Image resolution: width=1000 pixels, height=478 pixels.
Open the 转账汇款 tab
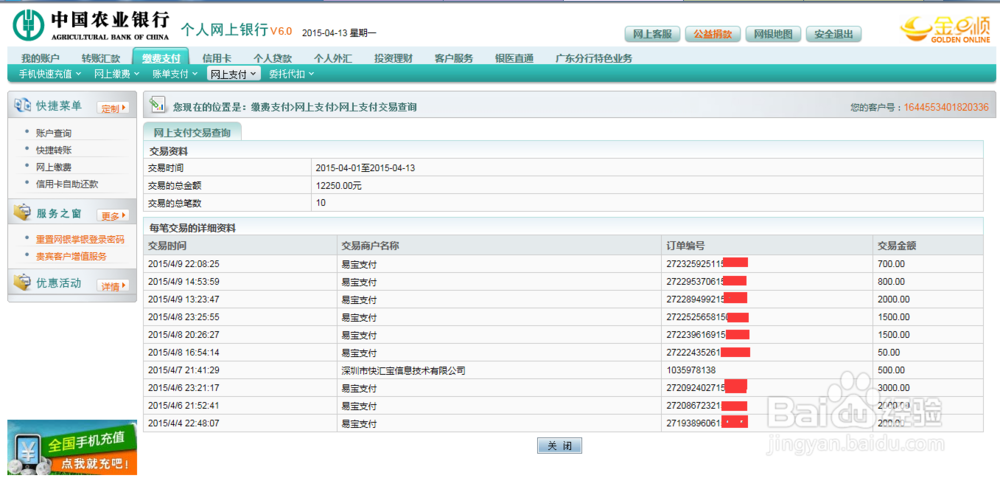pos(100,58)
